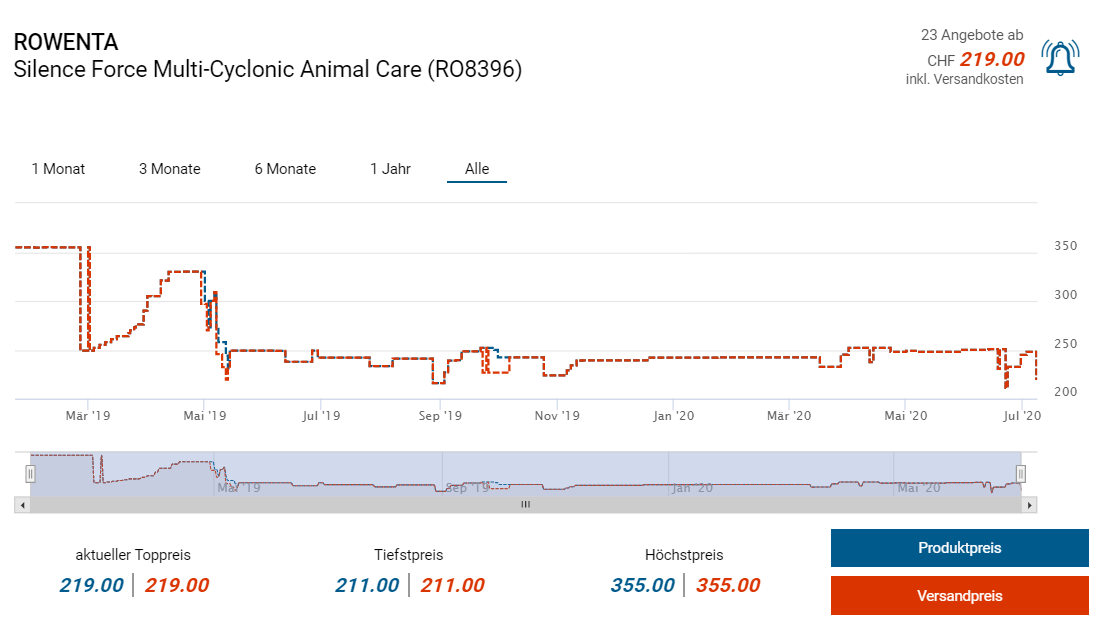This screenshot has width=1098, height=623.
Task: Choose the 1 Jahr range
Action: (390, 169)
